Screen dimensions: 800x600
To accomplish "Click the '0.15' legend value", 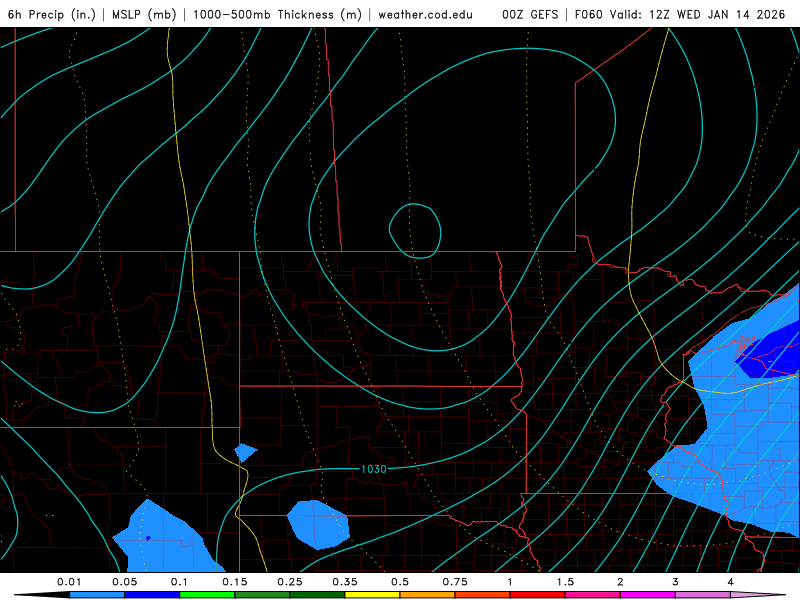I will 235,582.
